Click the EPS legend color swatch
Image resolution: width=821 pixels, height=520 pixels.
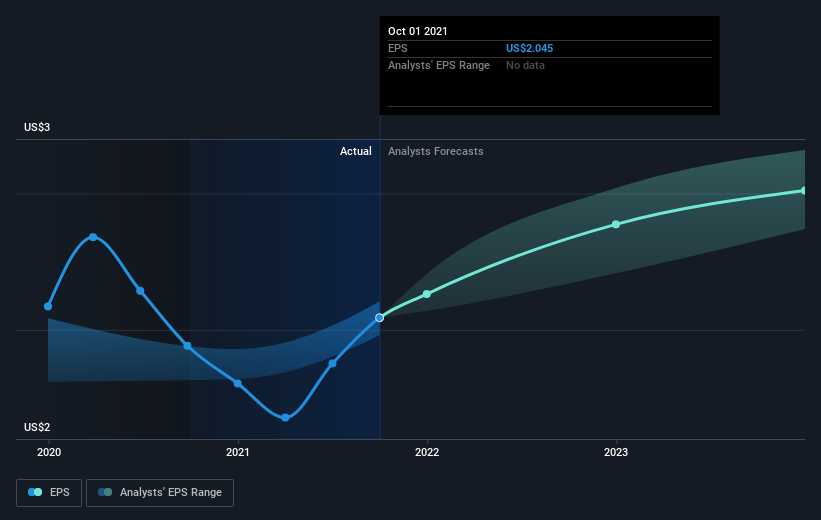pyautogui.click(x=35, y=492)
